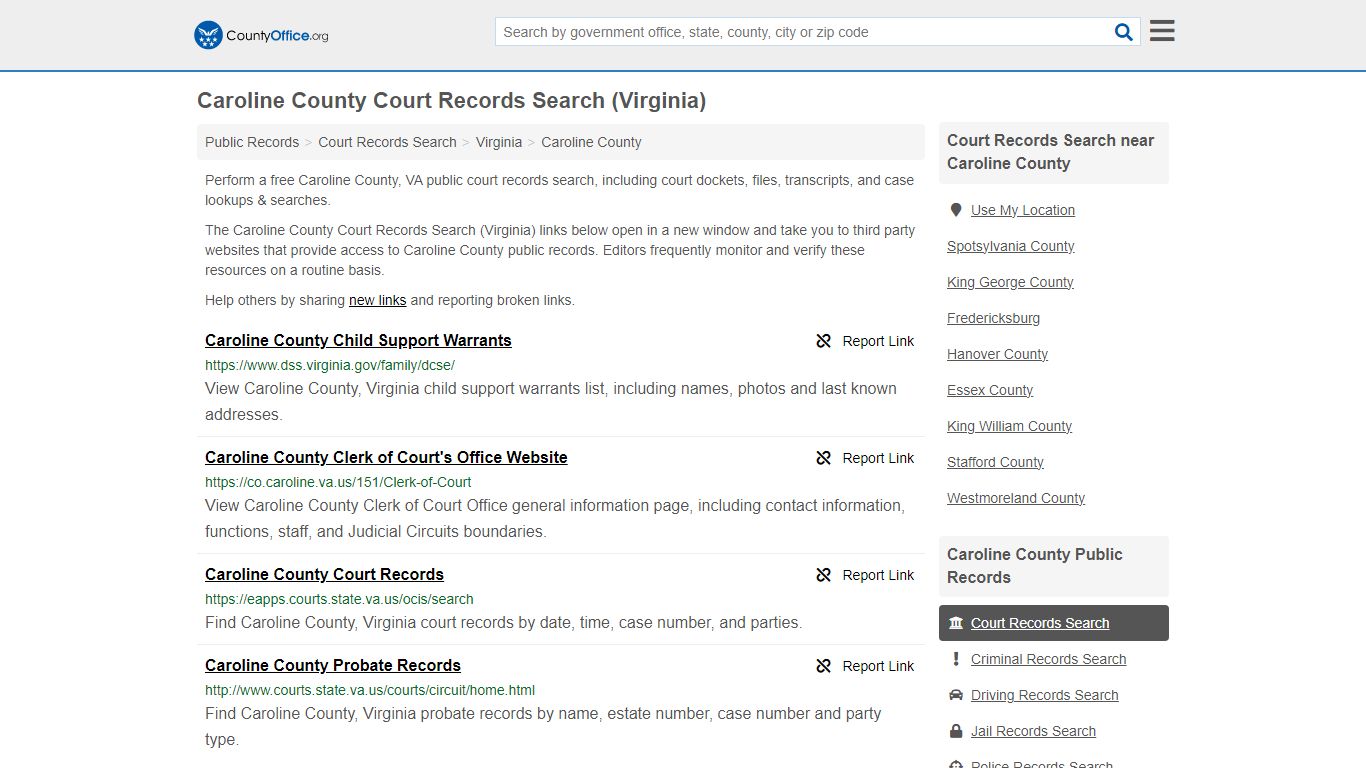The height and width of the screenshot is (768, 1366).
Task: Click Report Link text for Court Records entry
Action: (x=878, y=575)
